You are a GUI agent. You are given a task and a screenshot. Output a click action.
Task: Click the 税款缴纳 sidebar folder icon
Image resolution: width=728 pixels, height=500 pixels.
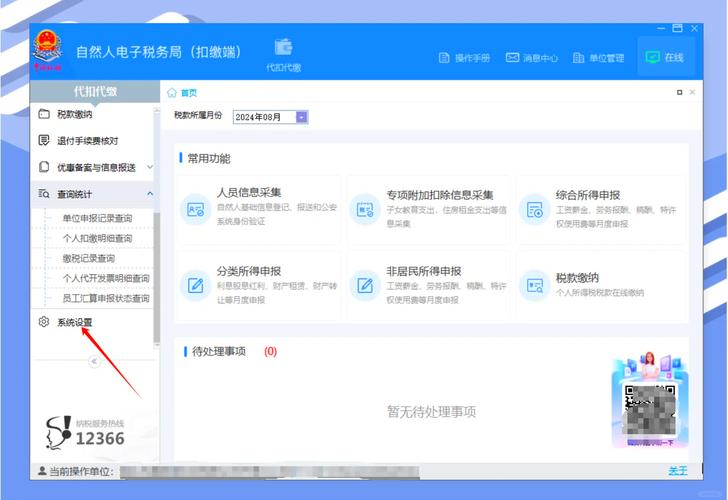[44, 114]
